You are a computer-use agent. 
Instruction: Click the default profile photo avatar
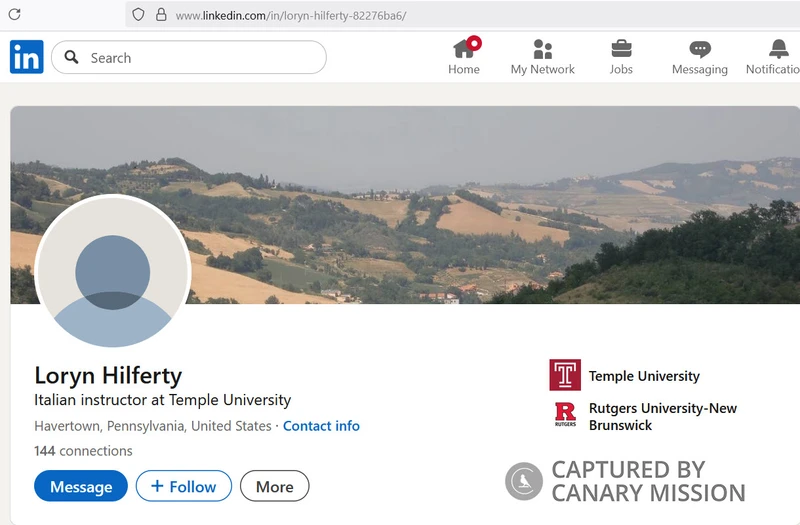point(113,270)
